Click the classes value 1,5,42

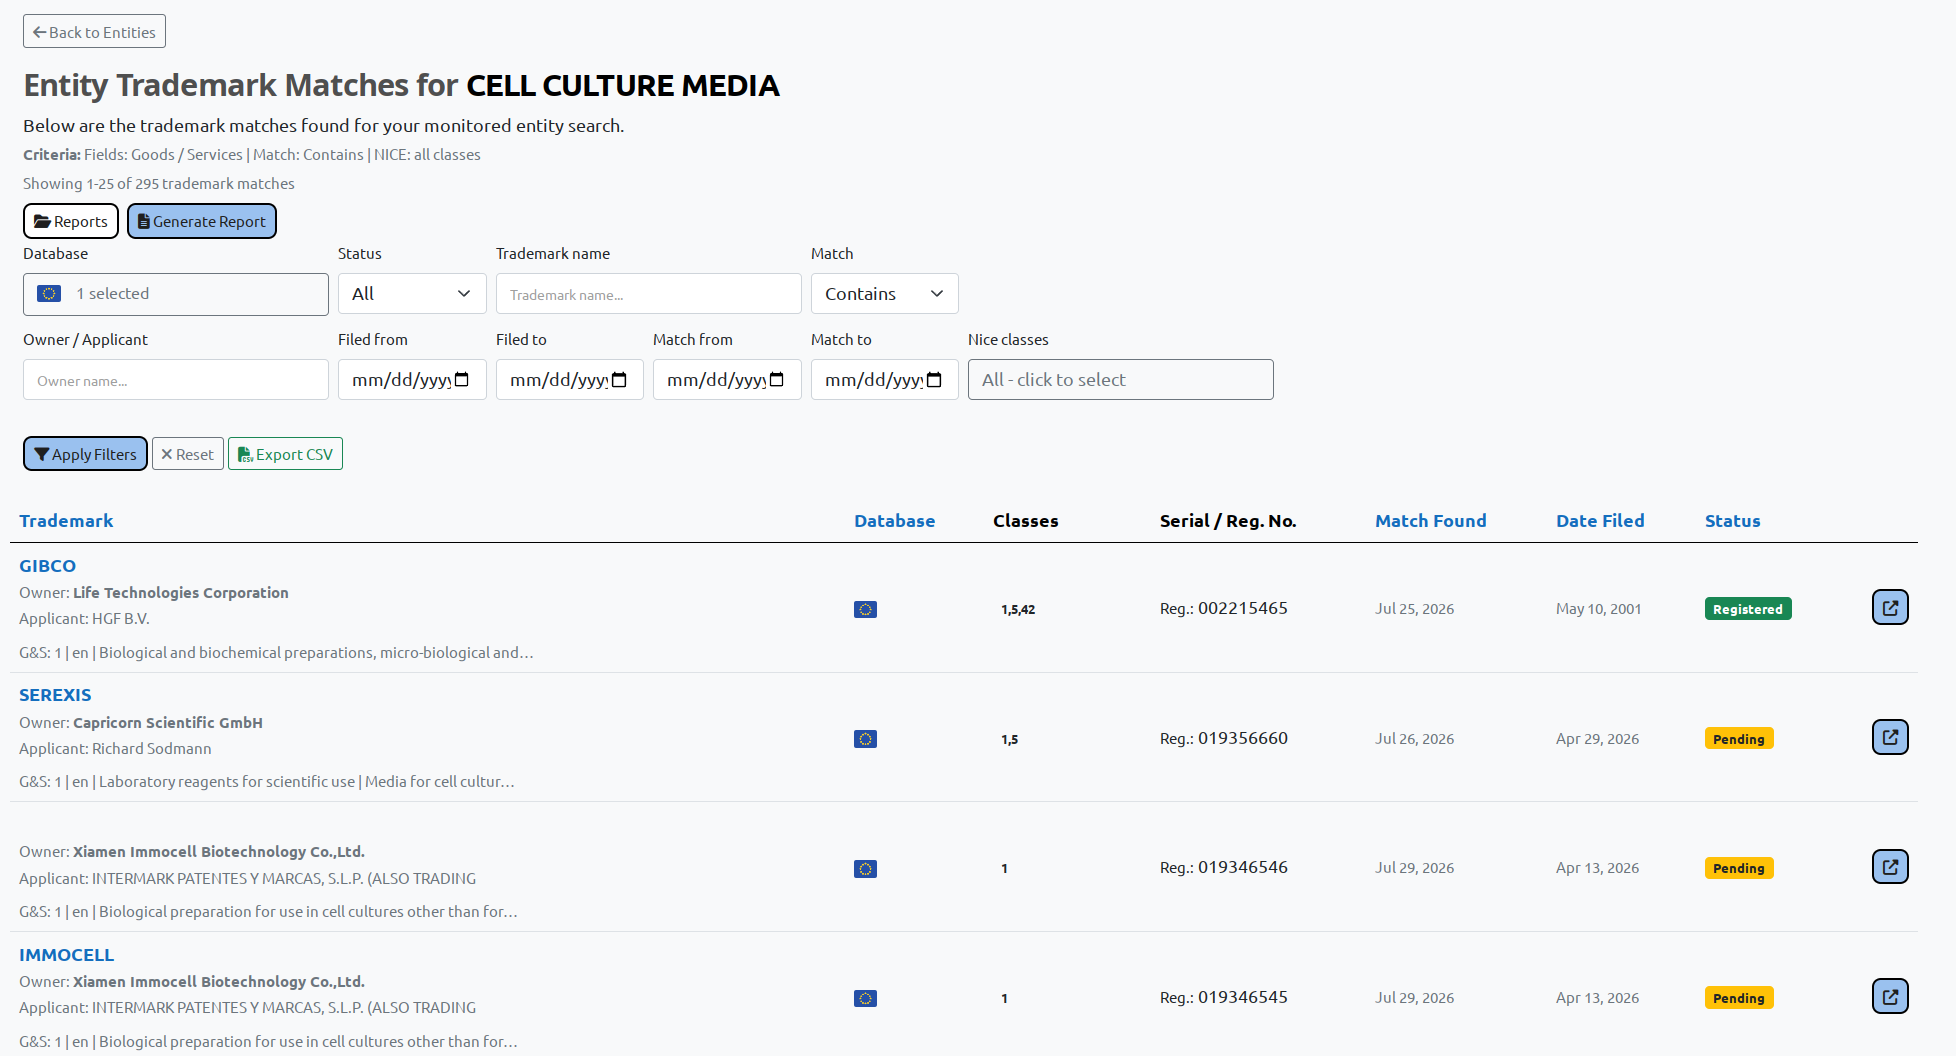point(1018,609)
